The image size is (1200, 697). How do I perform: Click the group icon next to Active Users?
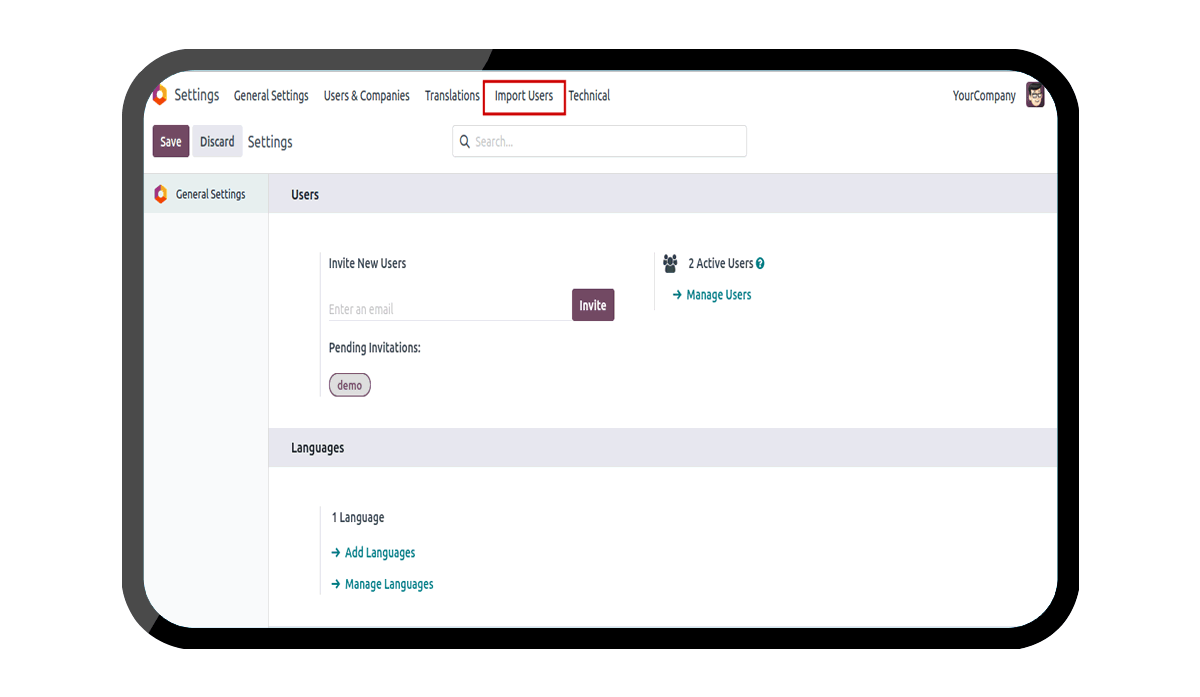[x=670, y=264]
